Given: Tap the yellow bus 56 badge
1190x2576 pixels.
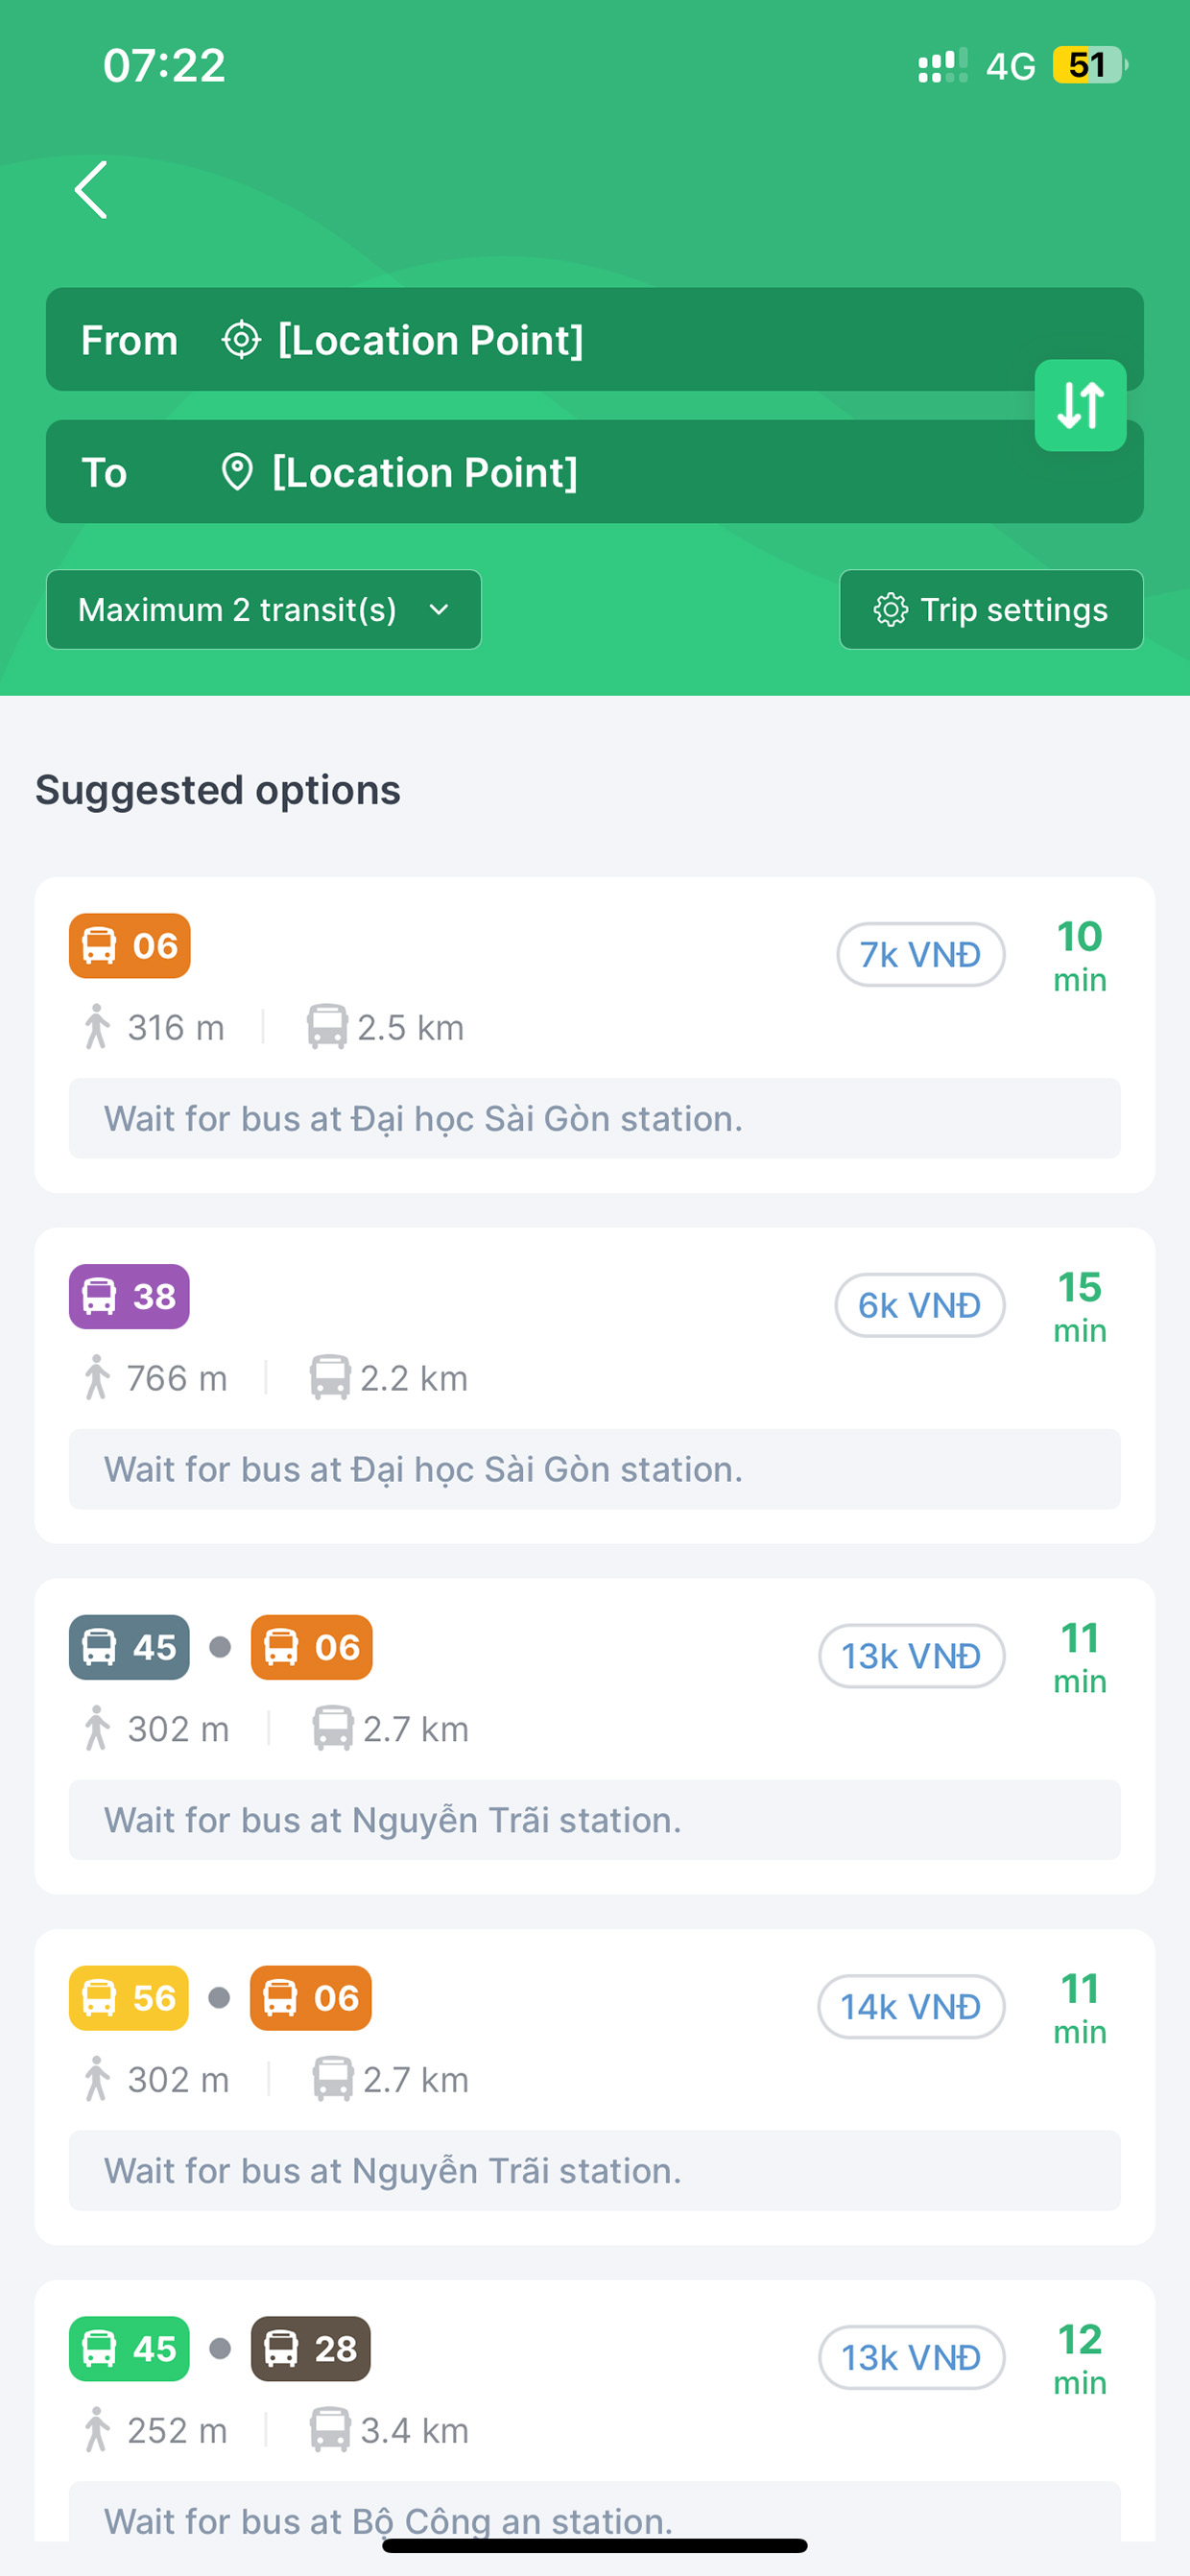Looking at the screenshot, I should click(x=129, y=1997).
